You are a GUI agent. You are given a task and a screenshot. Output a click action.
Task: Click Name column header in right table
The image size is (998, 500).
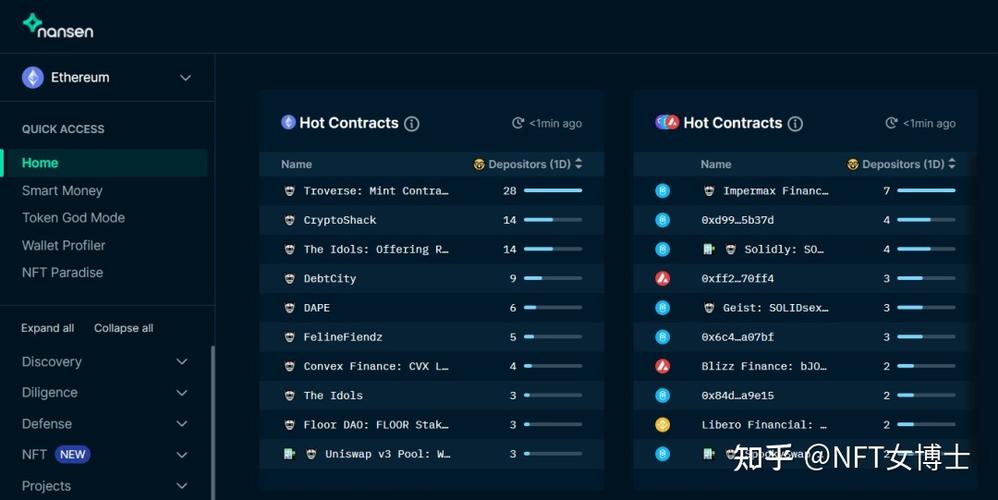point(716,164)
